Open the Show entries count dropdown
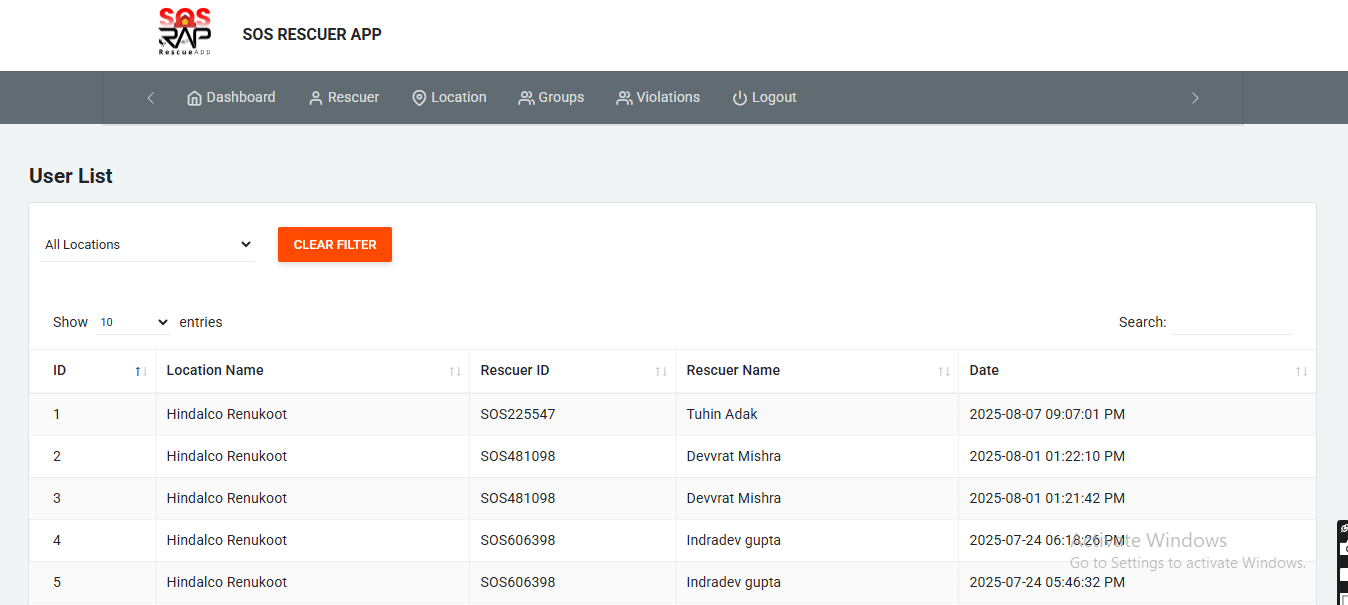The width and height of the screenshot is (1348, 605). click(x=134, y=323)
